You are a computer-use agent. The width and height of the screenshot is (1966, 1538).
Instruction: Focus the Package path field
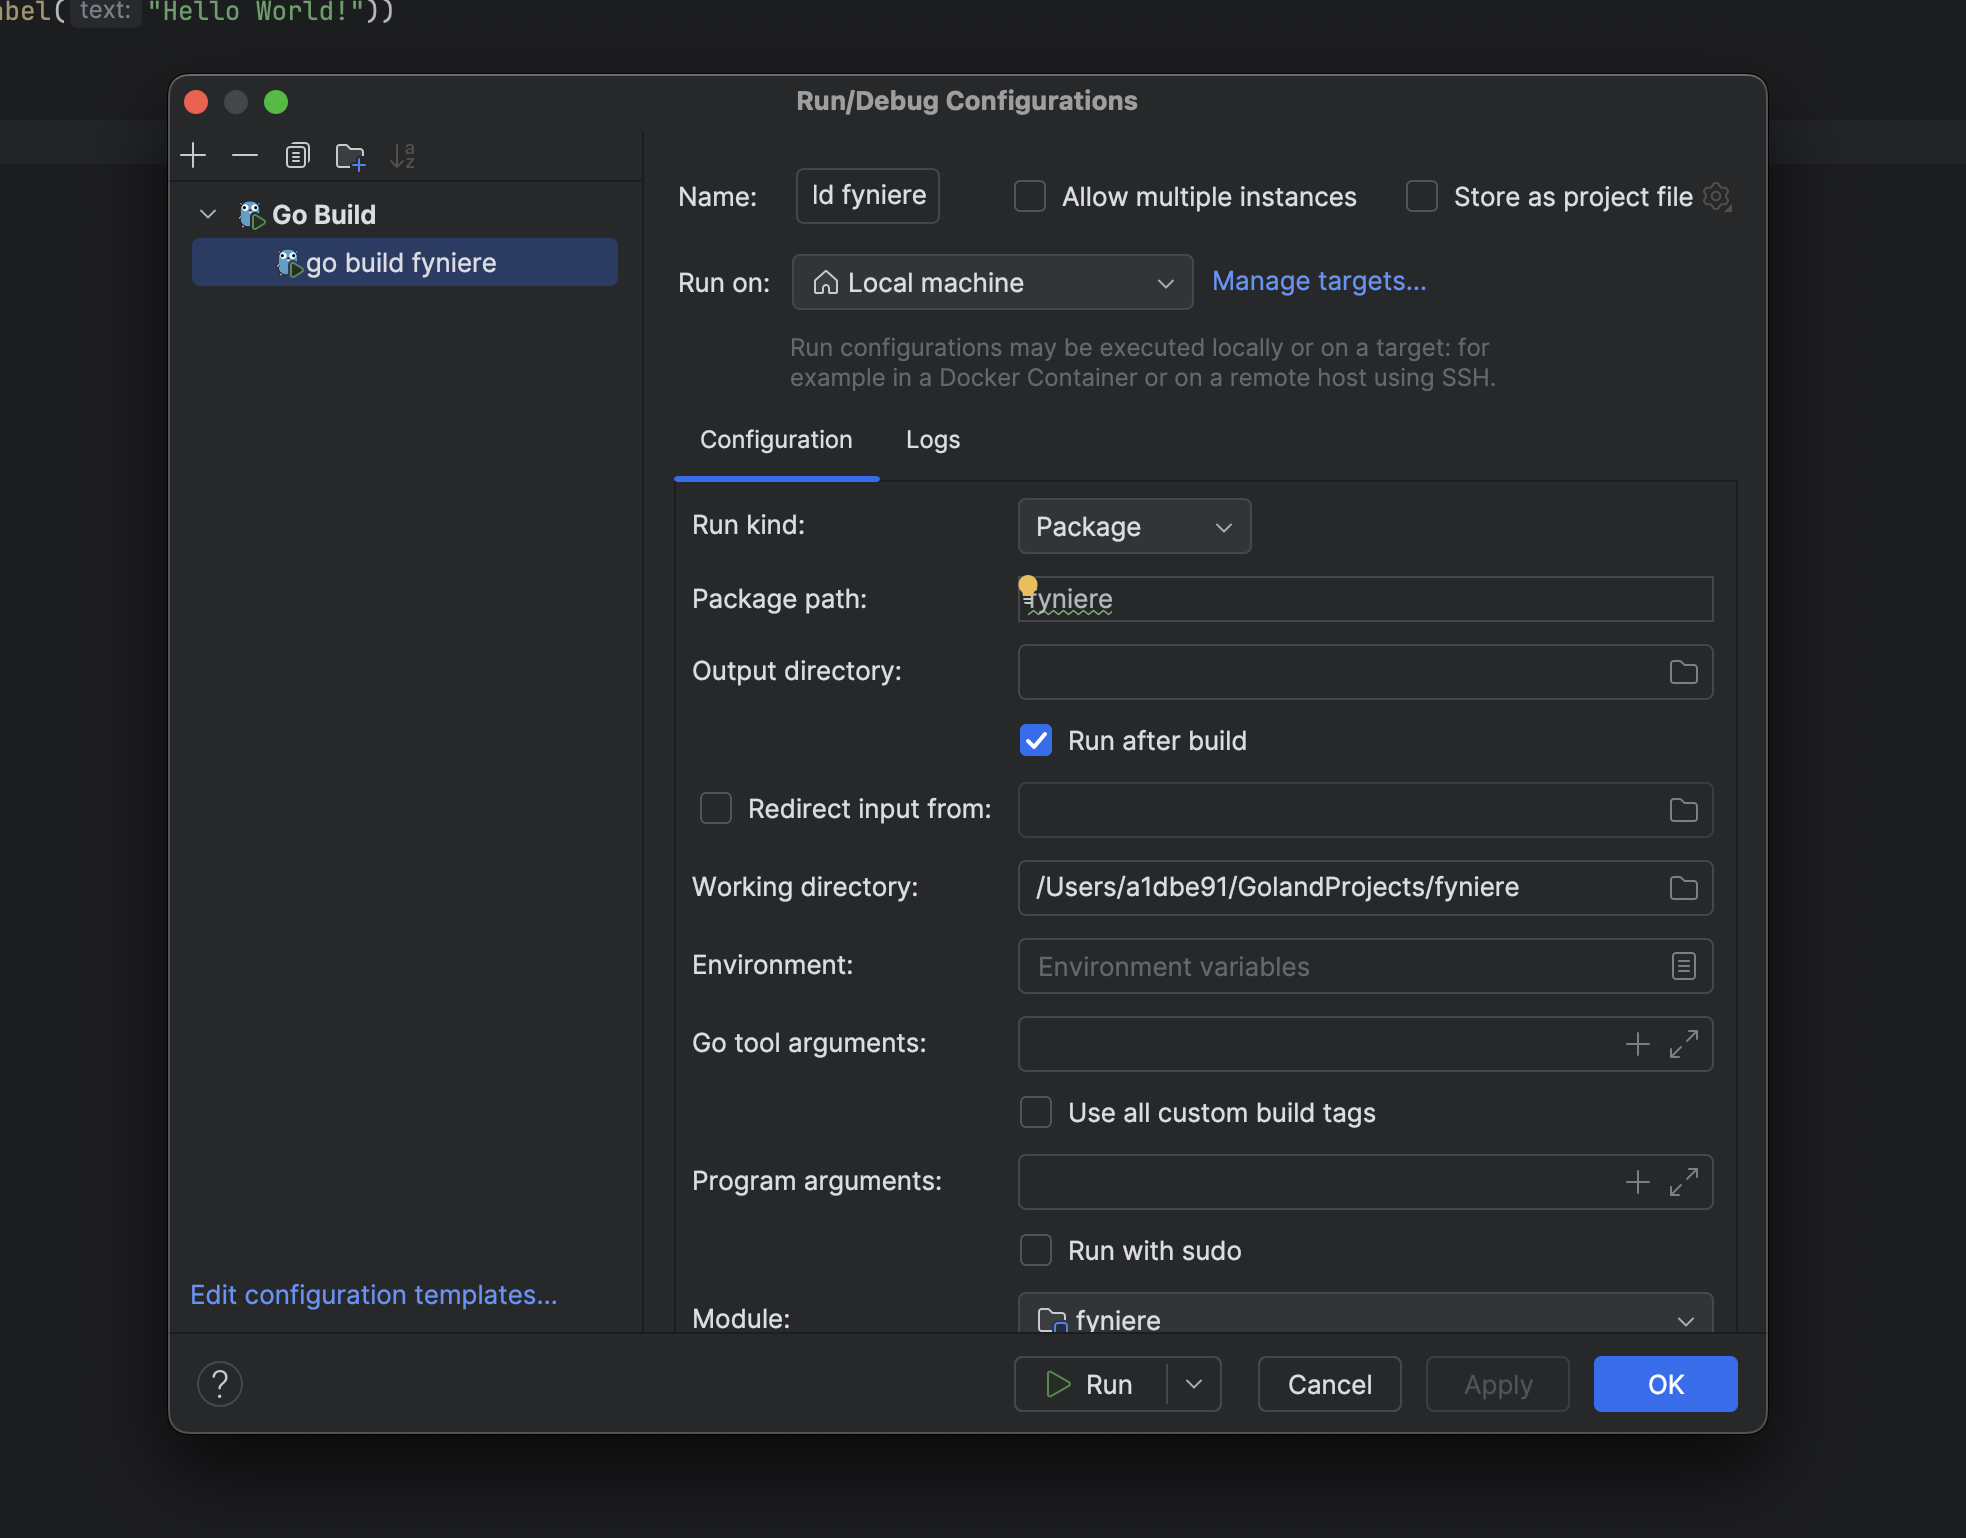click(1365, 599)
